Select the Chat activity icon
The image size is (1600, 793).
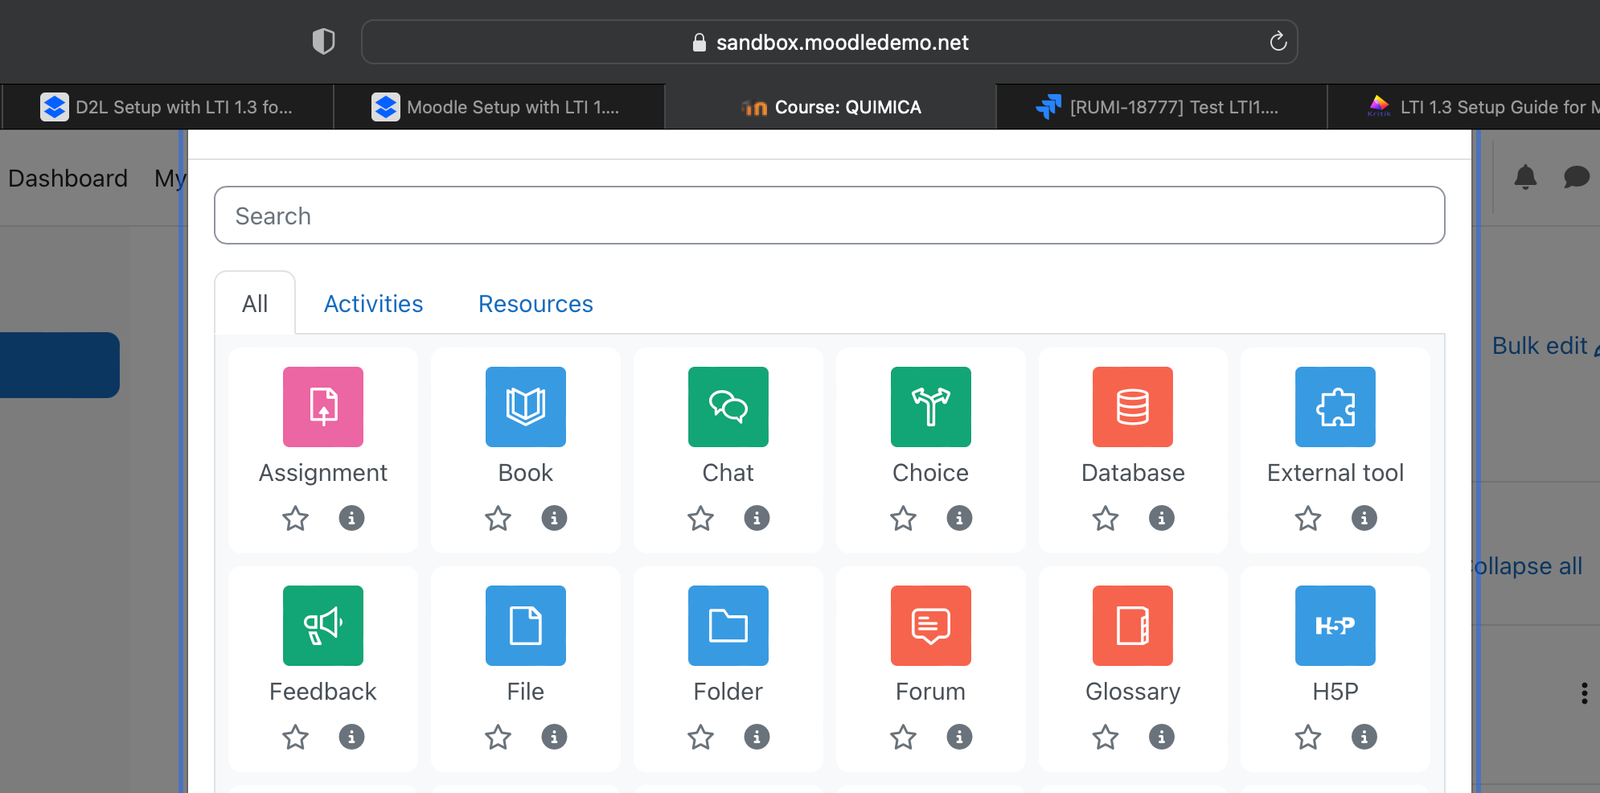[x=728, y=407]
